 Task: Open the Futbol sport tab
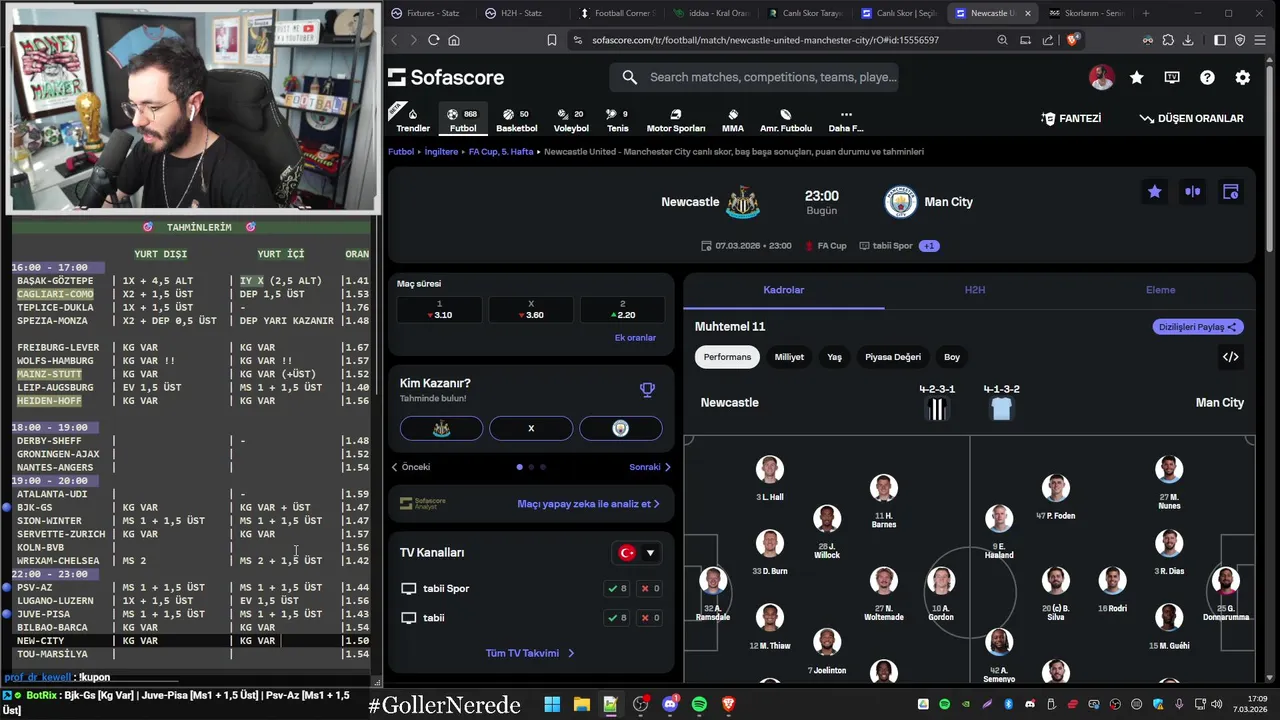click(463, 120)
